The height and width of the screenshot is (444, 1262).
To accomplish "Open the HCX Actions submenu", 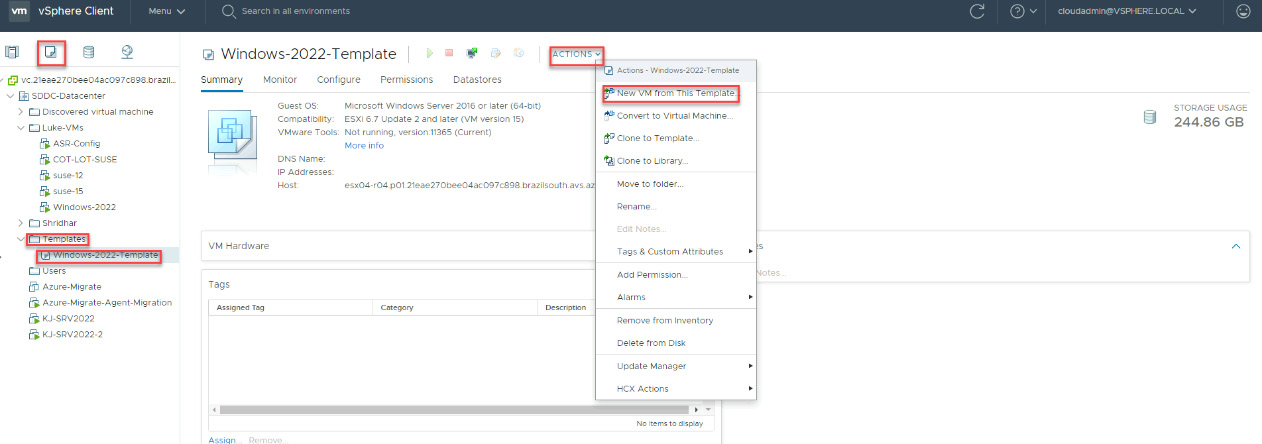I will (676, 389).
